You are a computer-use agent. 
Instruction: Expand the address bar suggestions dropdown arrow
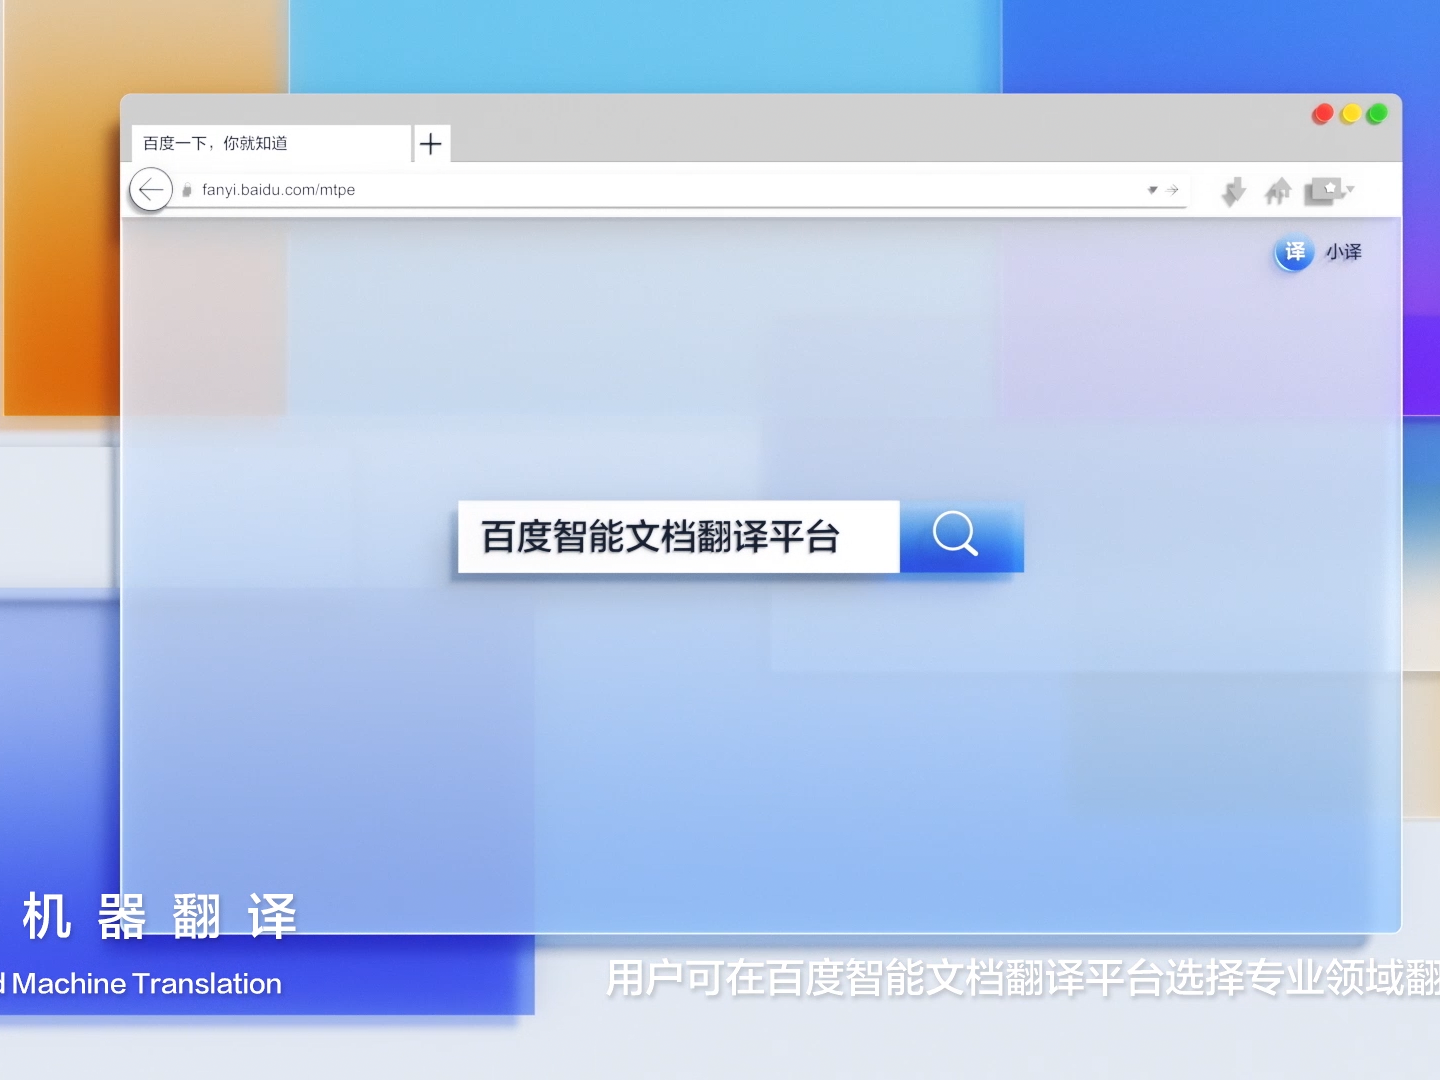(x=1152, y=189)
